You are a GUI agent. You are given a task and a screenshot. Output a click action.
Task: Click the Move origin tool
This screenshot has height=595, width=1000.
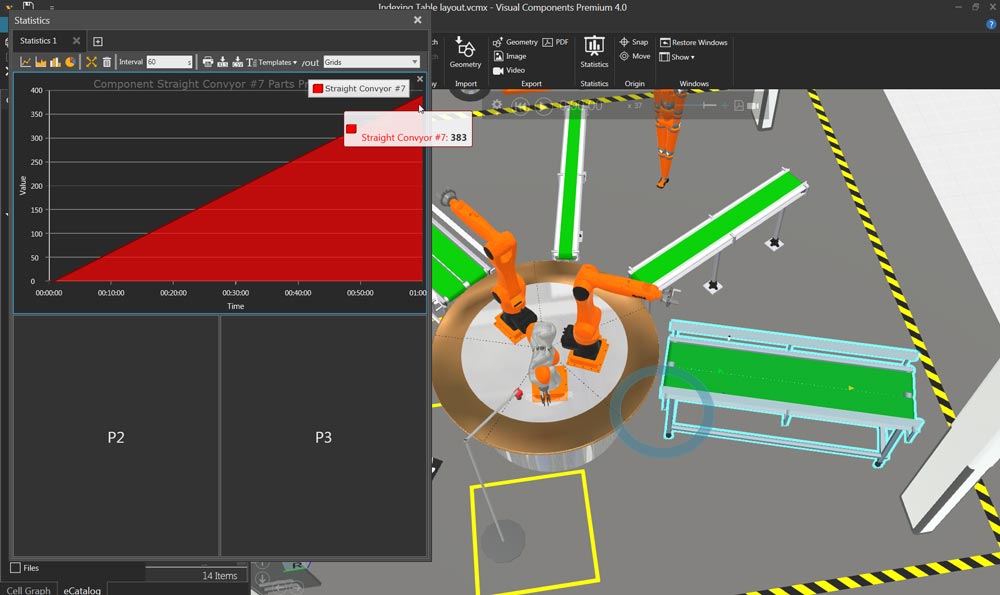[x=635, y=56]
